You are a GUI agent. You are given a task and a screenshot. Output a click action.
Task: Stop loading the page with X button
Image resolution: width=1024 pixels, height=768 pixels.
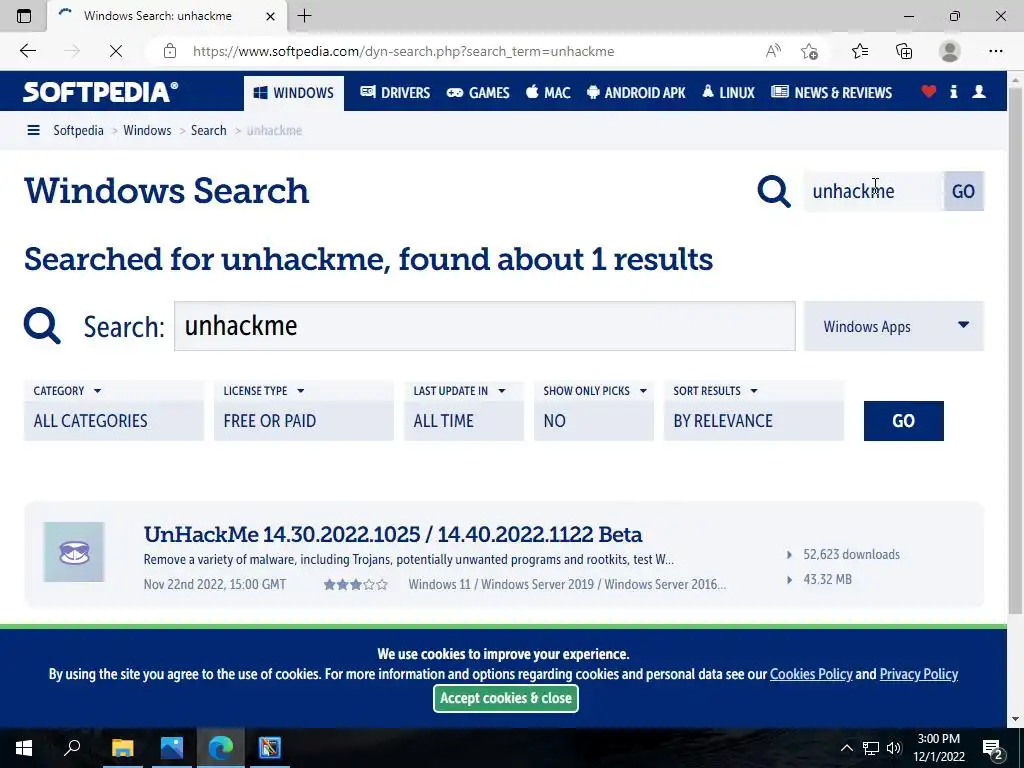click(x=116, y=51)
